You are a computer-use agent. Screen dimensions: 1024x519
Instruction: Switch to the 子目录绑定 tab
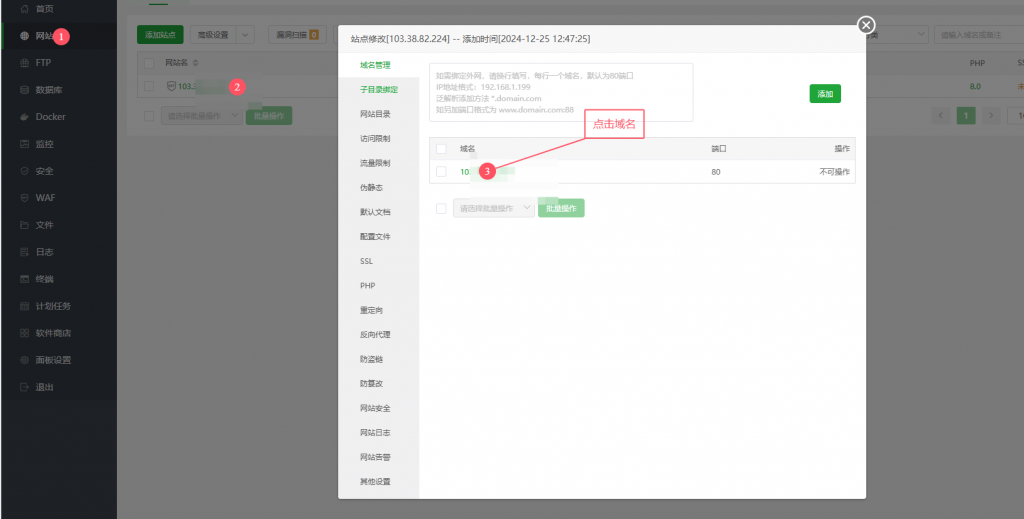[x=379, y=89]
